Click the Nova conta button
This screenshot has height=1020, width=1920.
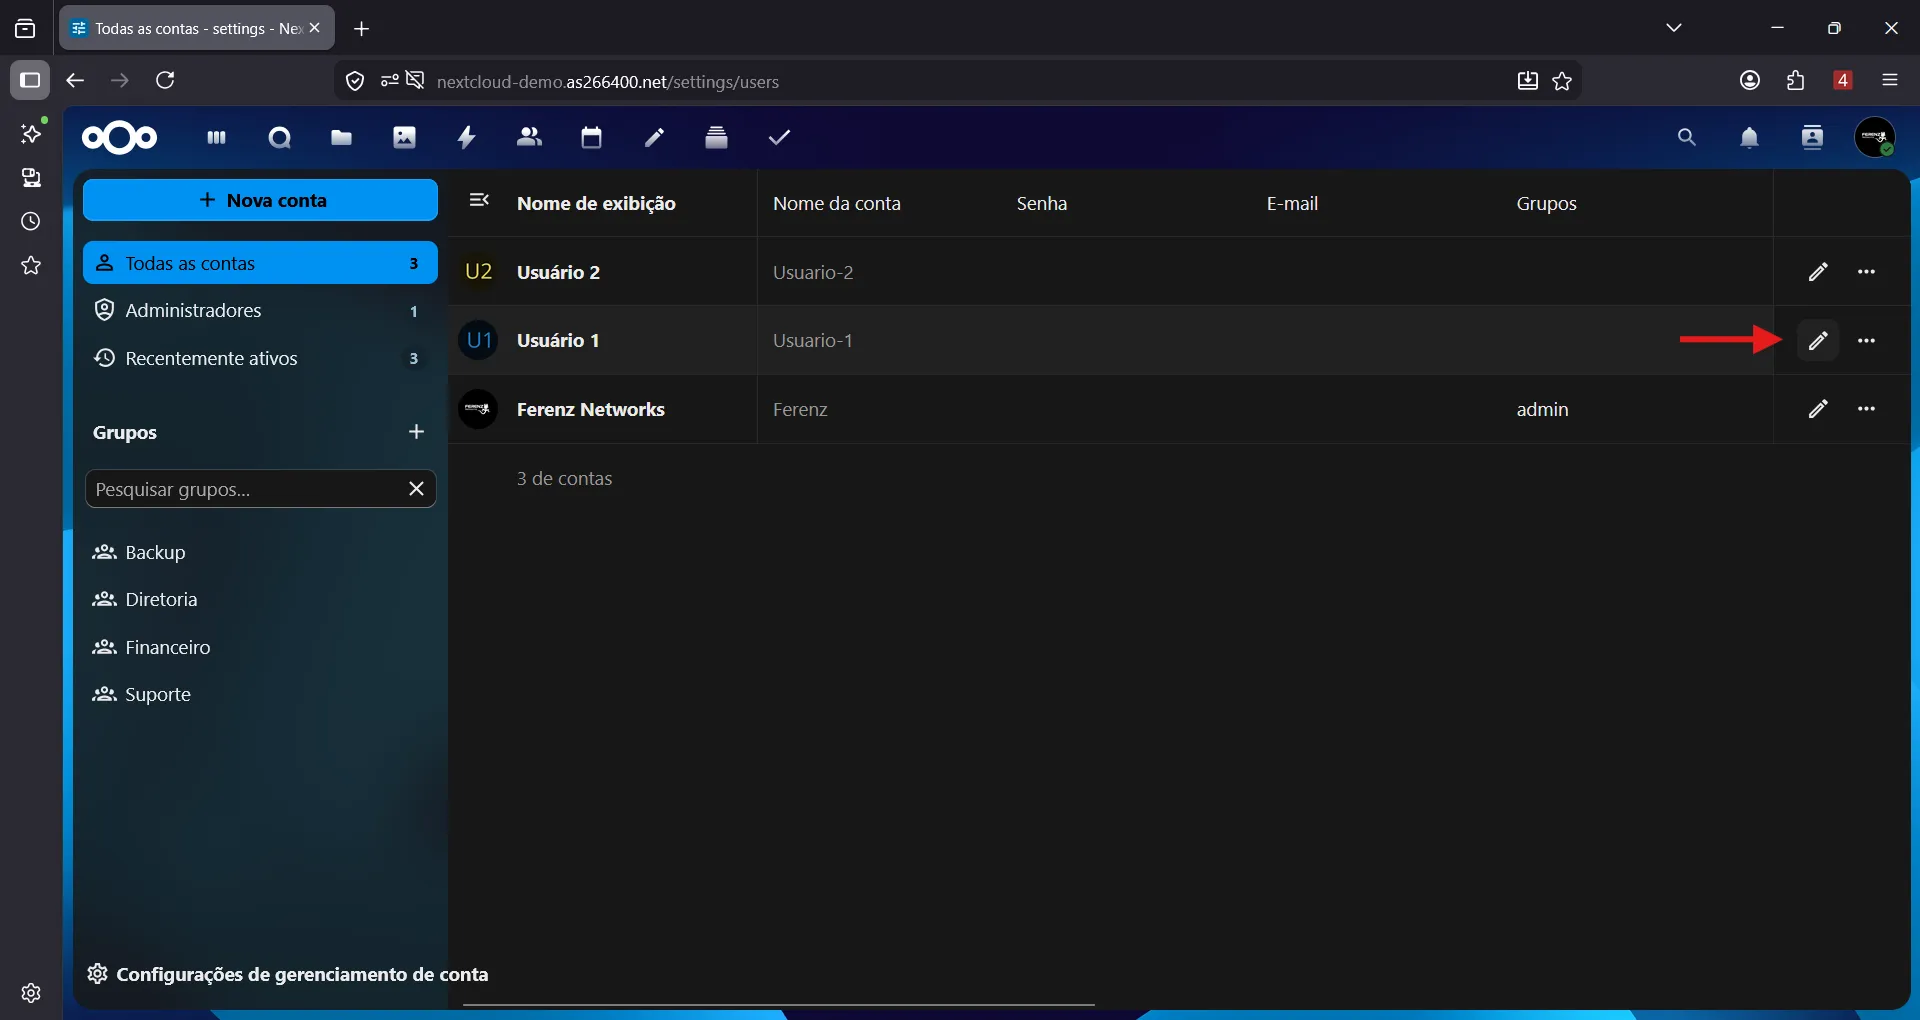point(261,200)
